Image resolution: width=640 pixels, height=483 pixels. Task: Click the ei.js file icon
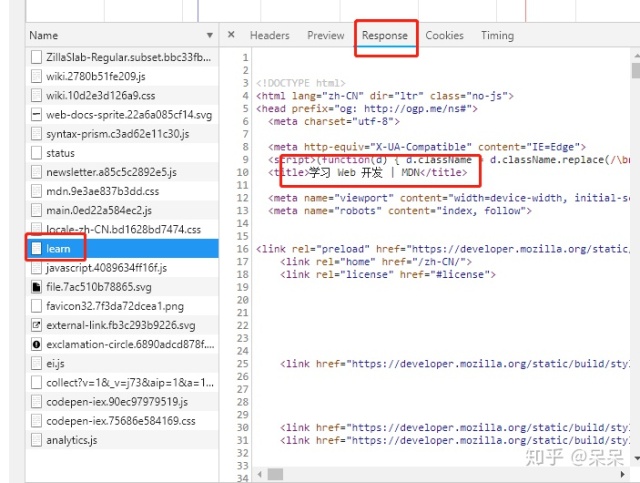click(x=36, y=363)
